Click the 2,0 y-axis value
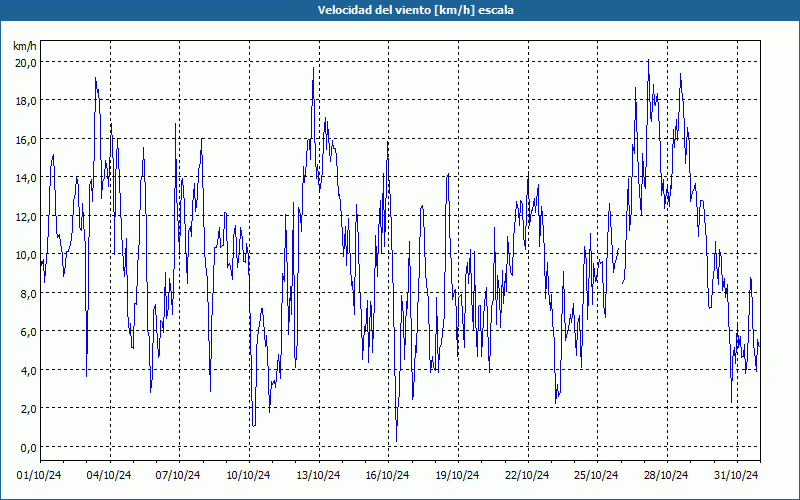Viewport: 800px width, 500px height. click(29, 409)
